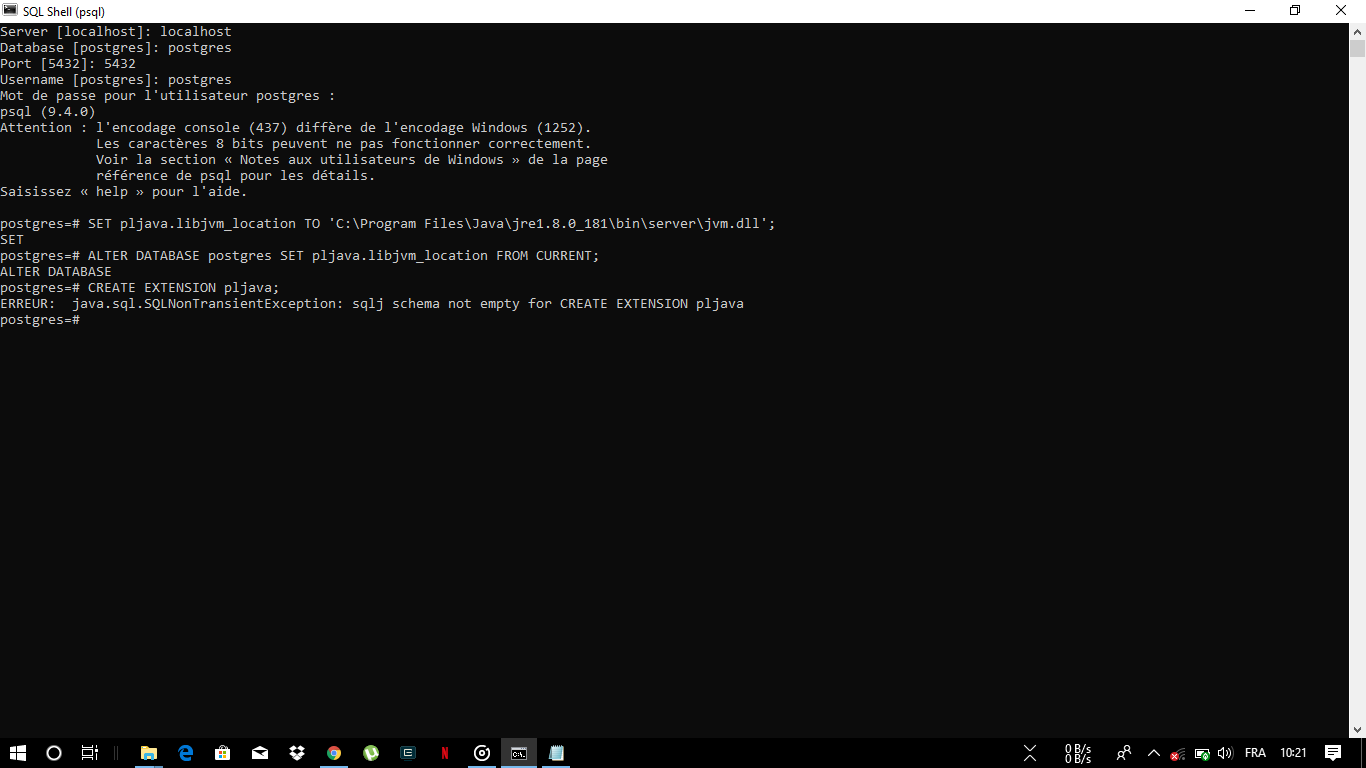Open uTorrent from the taskbar
The image size is (1366, 768).
coord(370,752)
